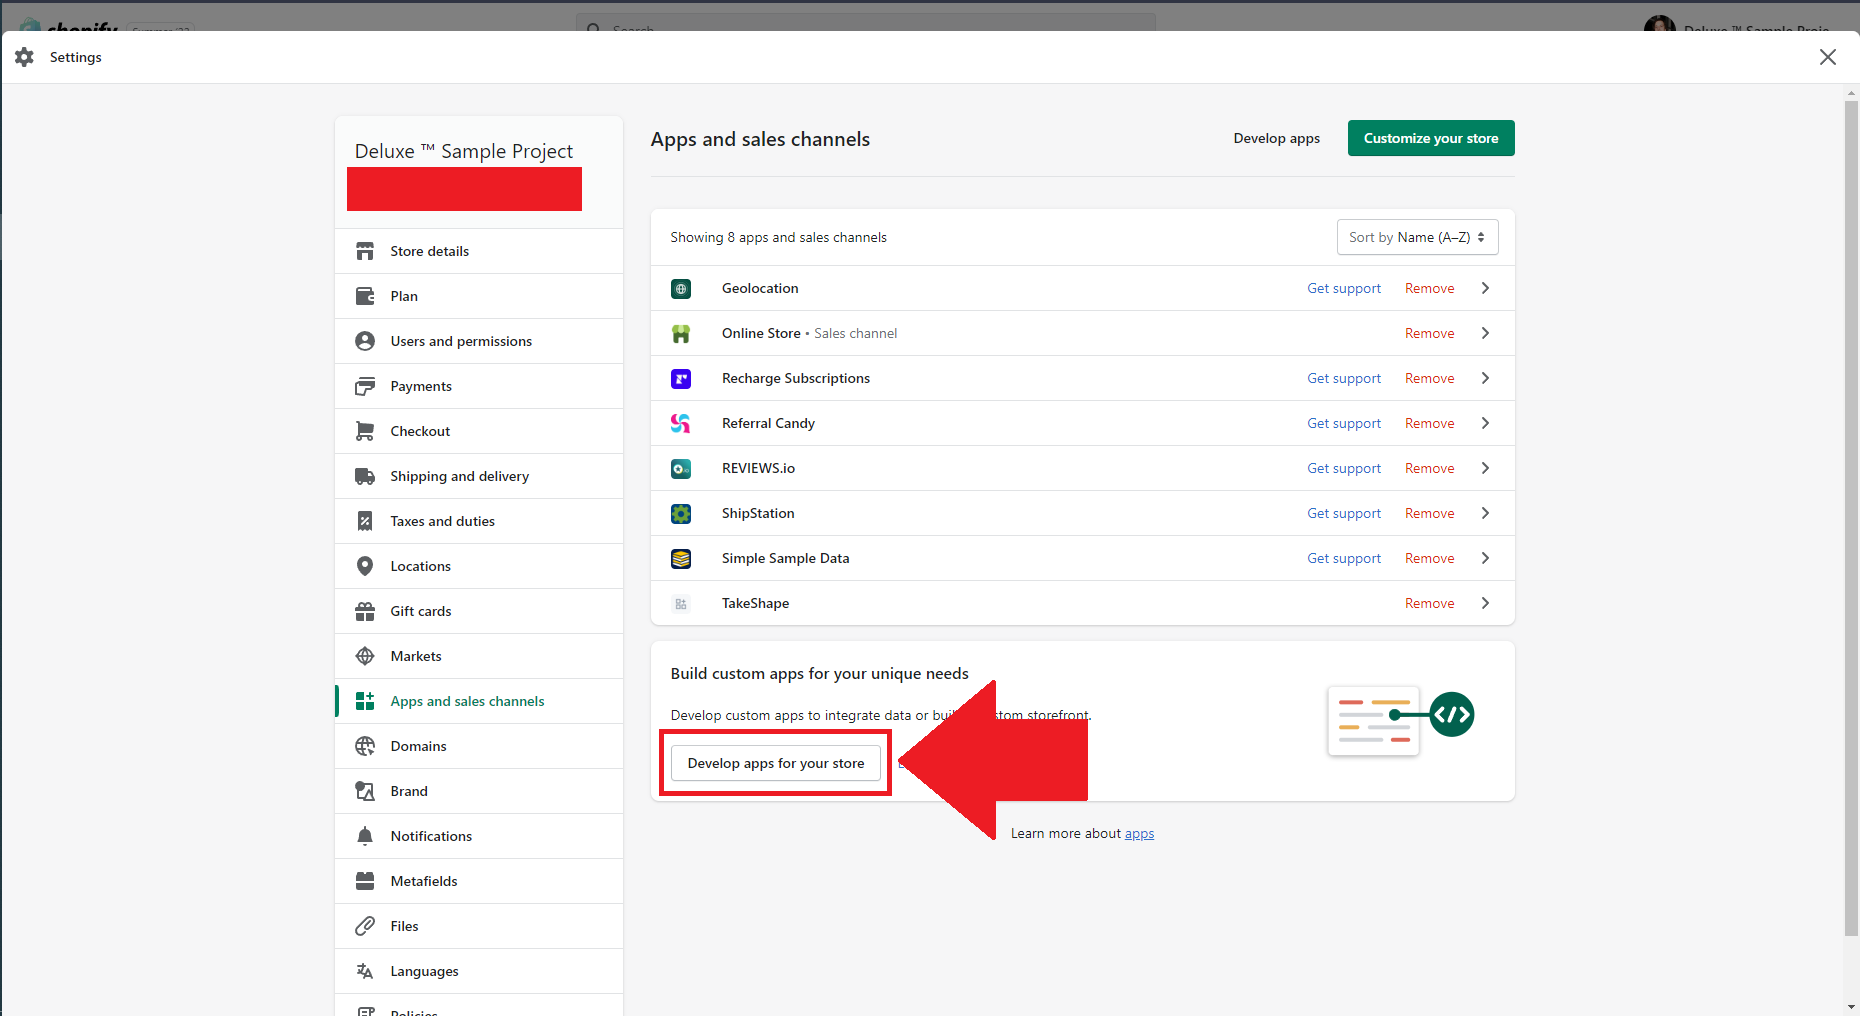Expand the ShipStation row chevron
The height and width of the screenshot is (1016, 1860).
[1485, 513]
